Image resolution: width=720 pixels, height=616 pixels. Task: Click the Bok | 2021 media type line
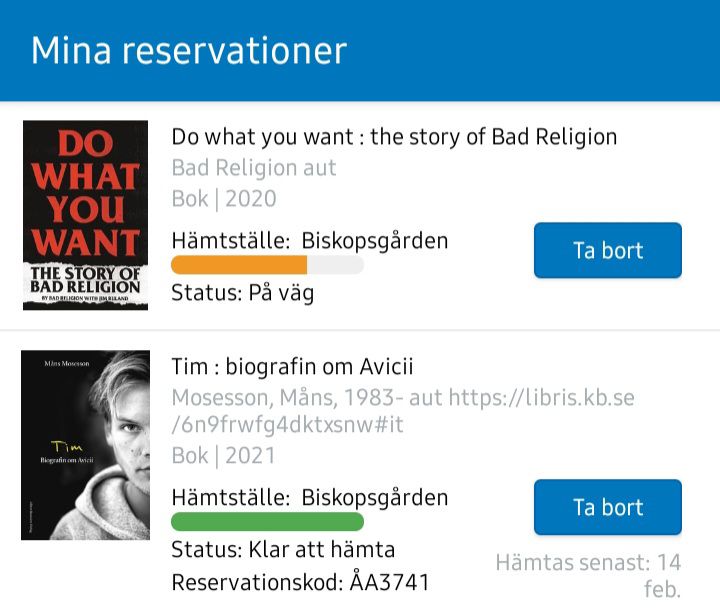(223, 455)
